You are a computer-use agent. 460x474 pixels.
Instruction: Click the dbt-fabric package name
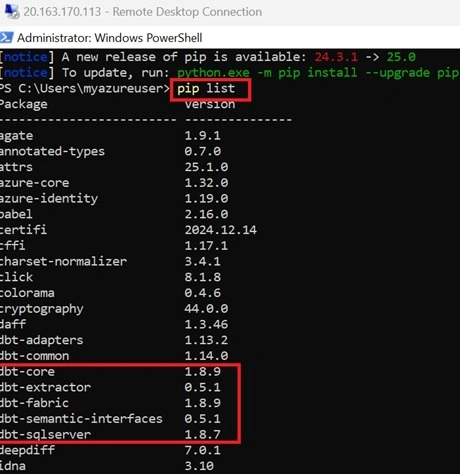coord(34,403)
